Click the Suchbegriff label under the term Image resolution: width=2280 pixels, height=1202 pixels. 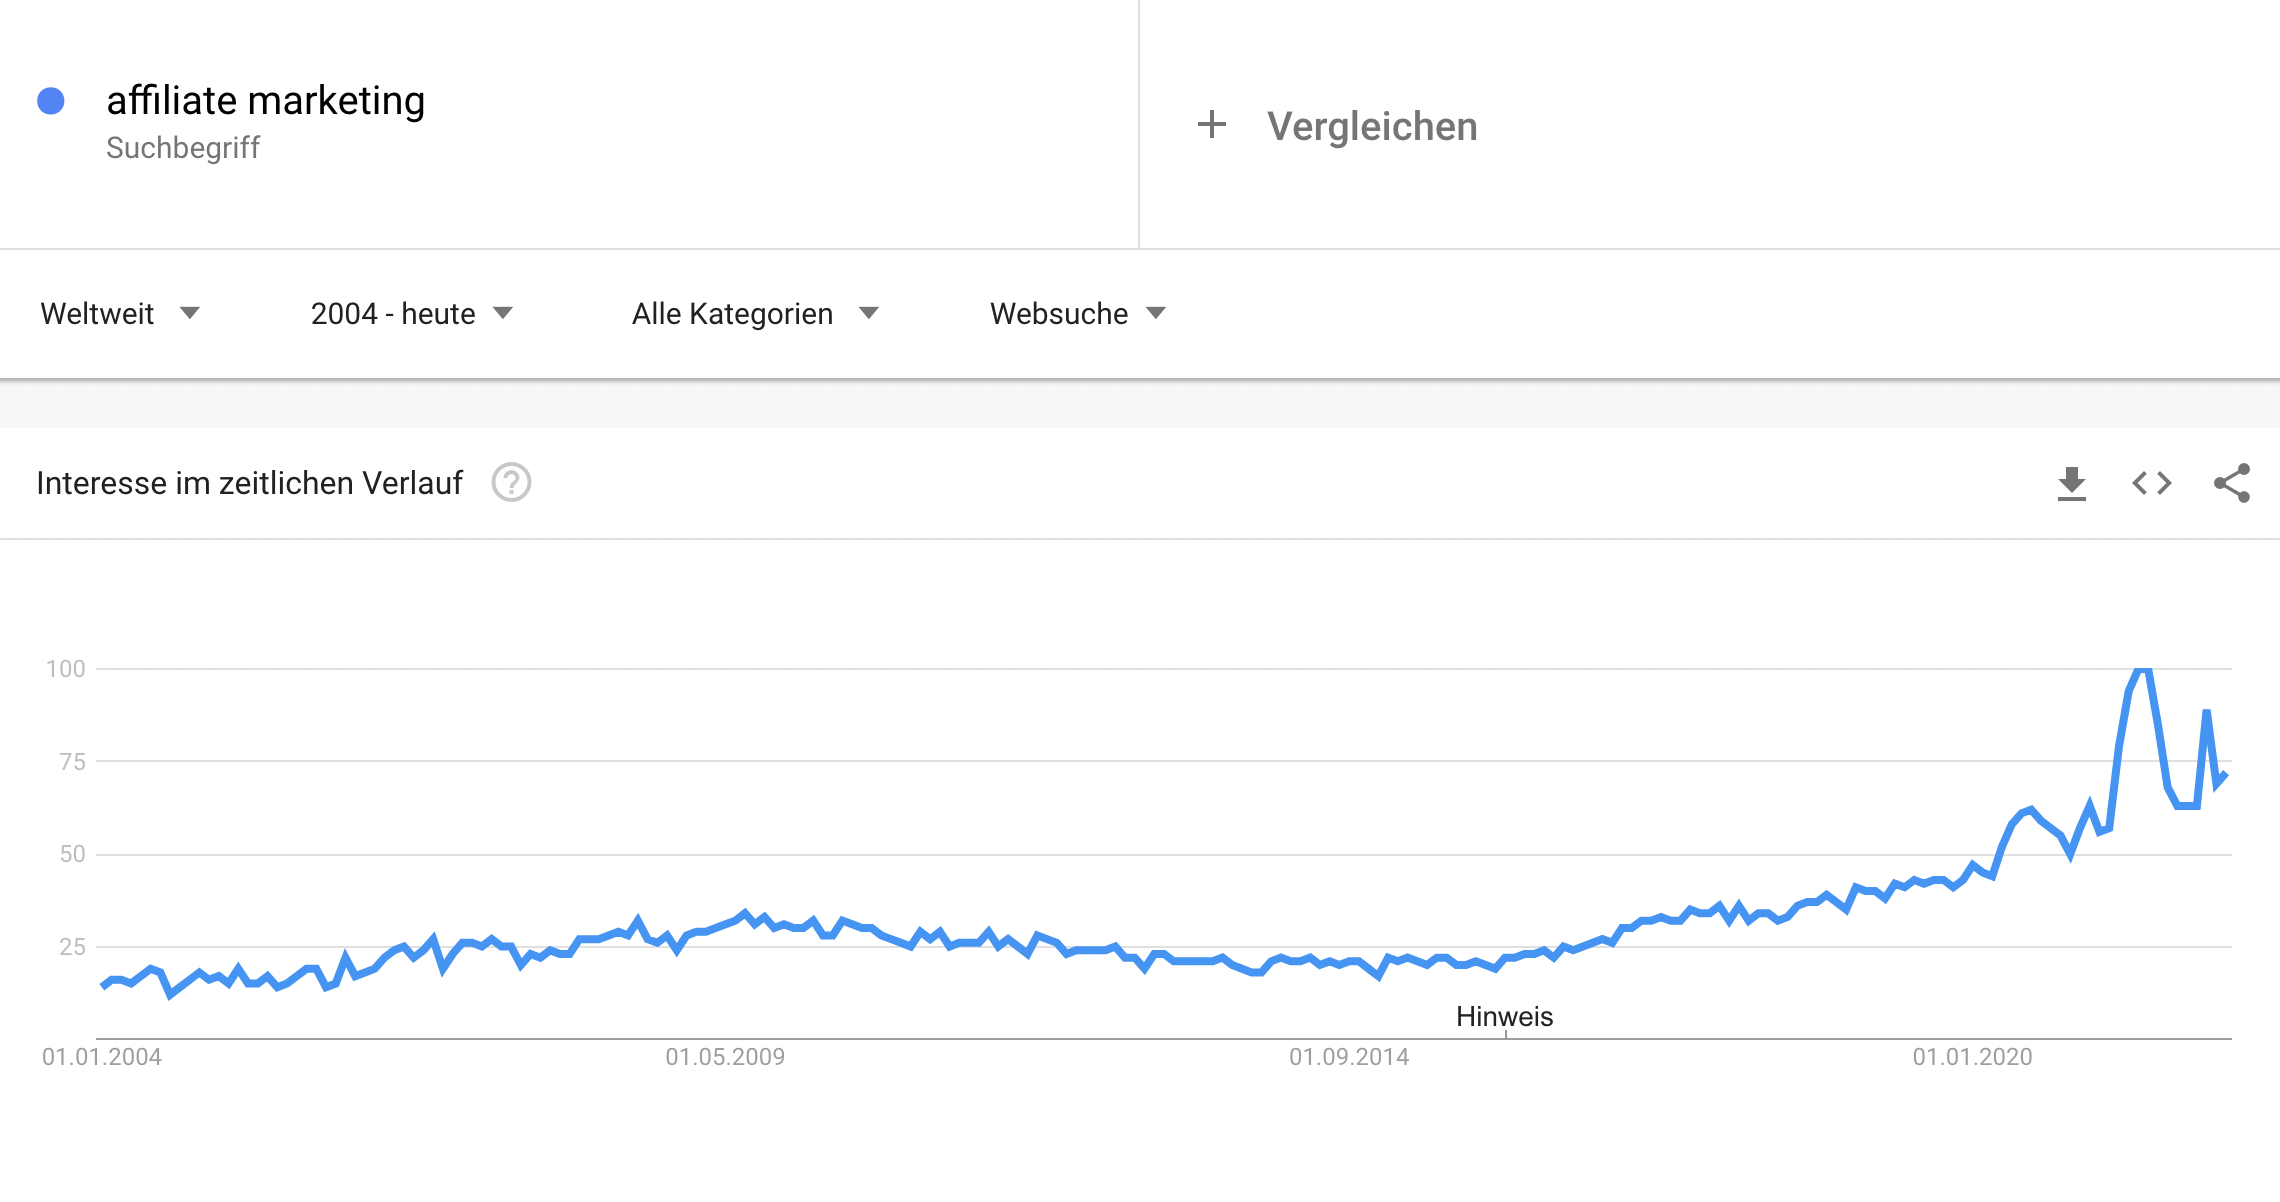183,148
